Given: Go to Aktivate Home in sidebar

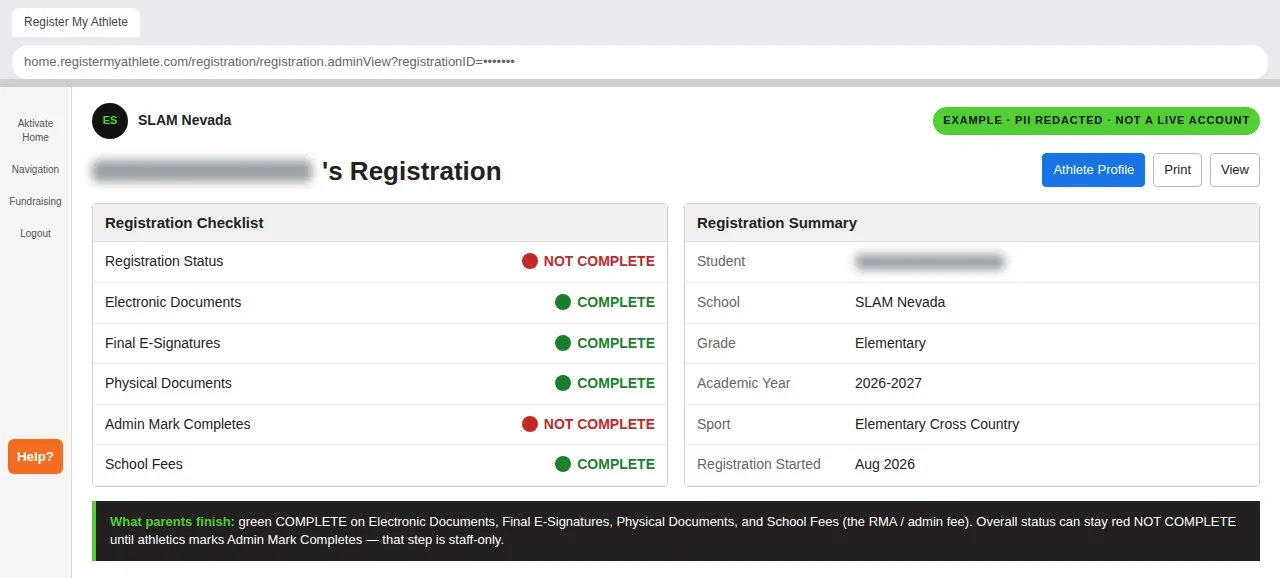Looking at the screenshot, I should click(x=35, y=130).
